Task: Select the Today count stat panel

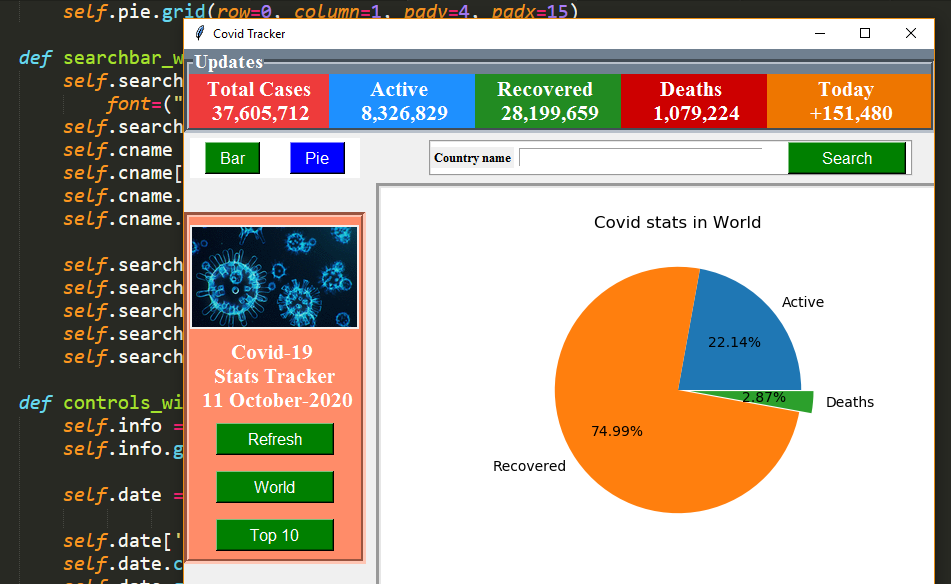Action: [x=847, y=100]
